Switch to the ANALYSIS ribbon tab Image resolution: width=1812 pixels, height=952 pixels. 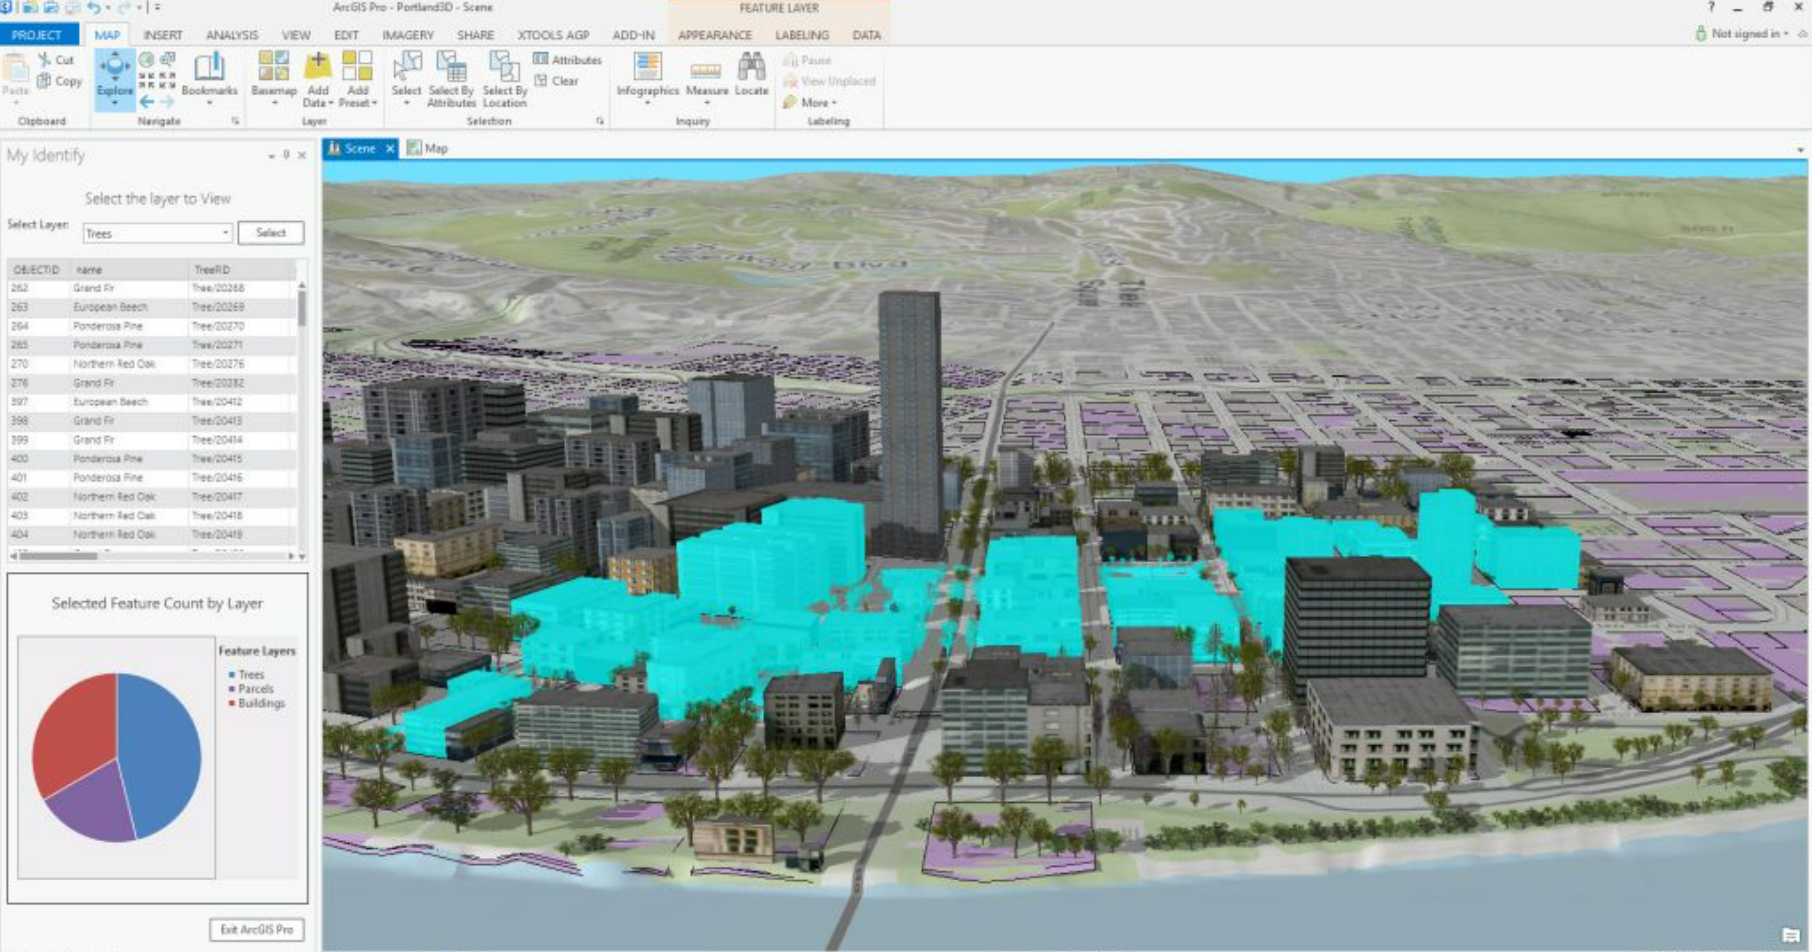point(232,35)
